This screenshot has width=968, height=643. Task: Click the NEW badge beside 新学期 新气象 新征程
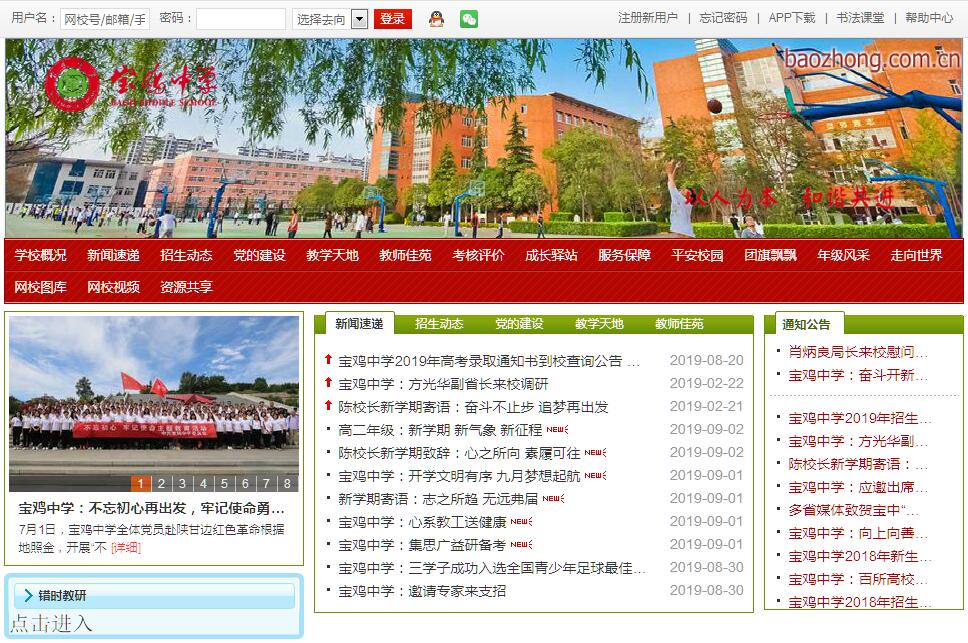pos(557,429)
